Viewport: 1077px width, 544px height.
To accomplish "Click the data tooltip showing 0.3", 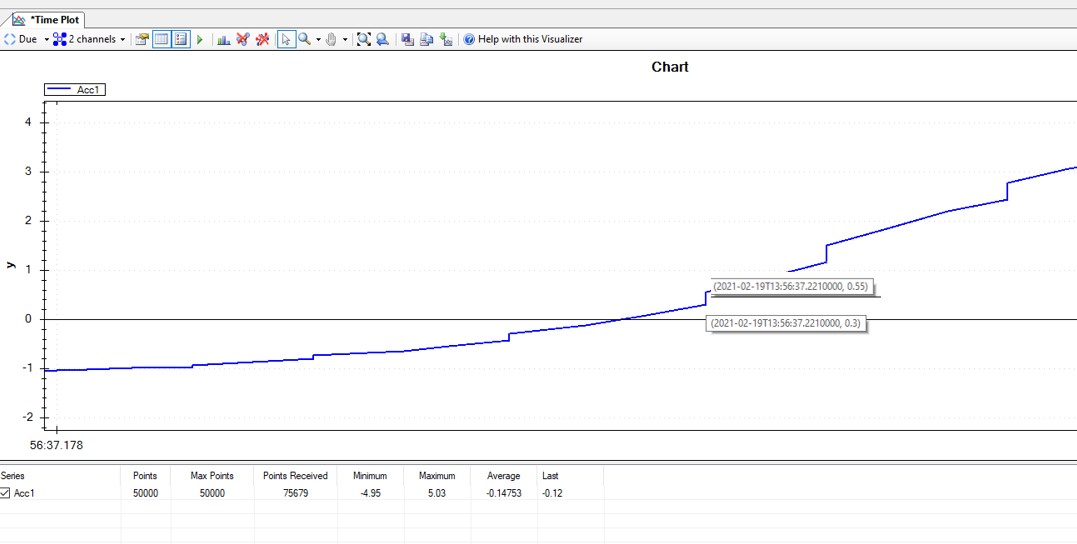I will [786, 323].
